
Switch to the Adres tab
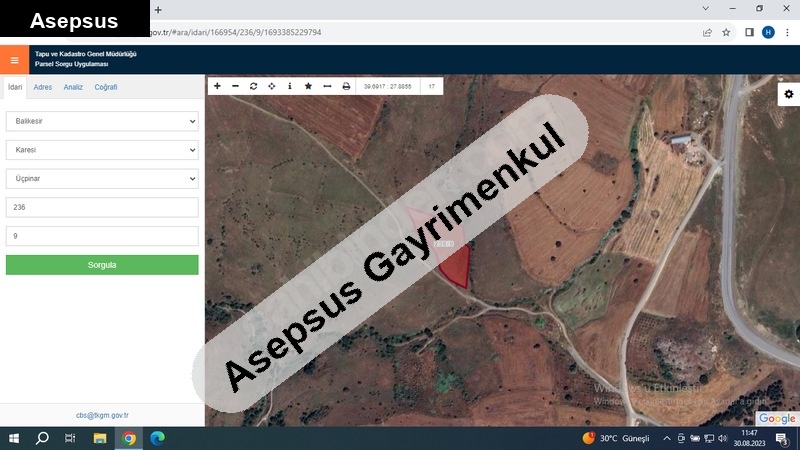click(x=43, y=87)
